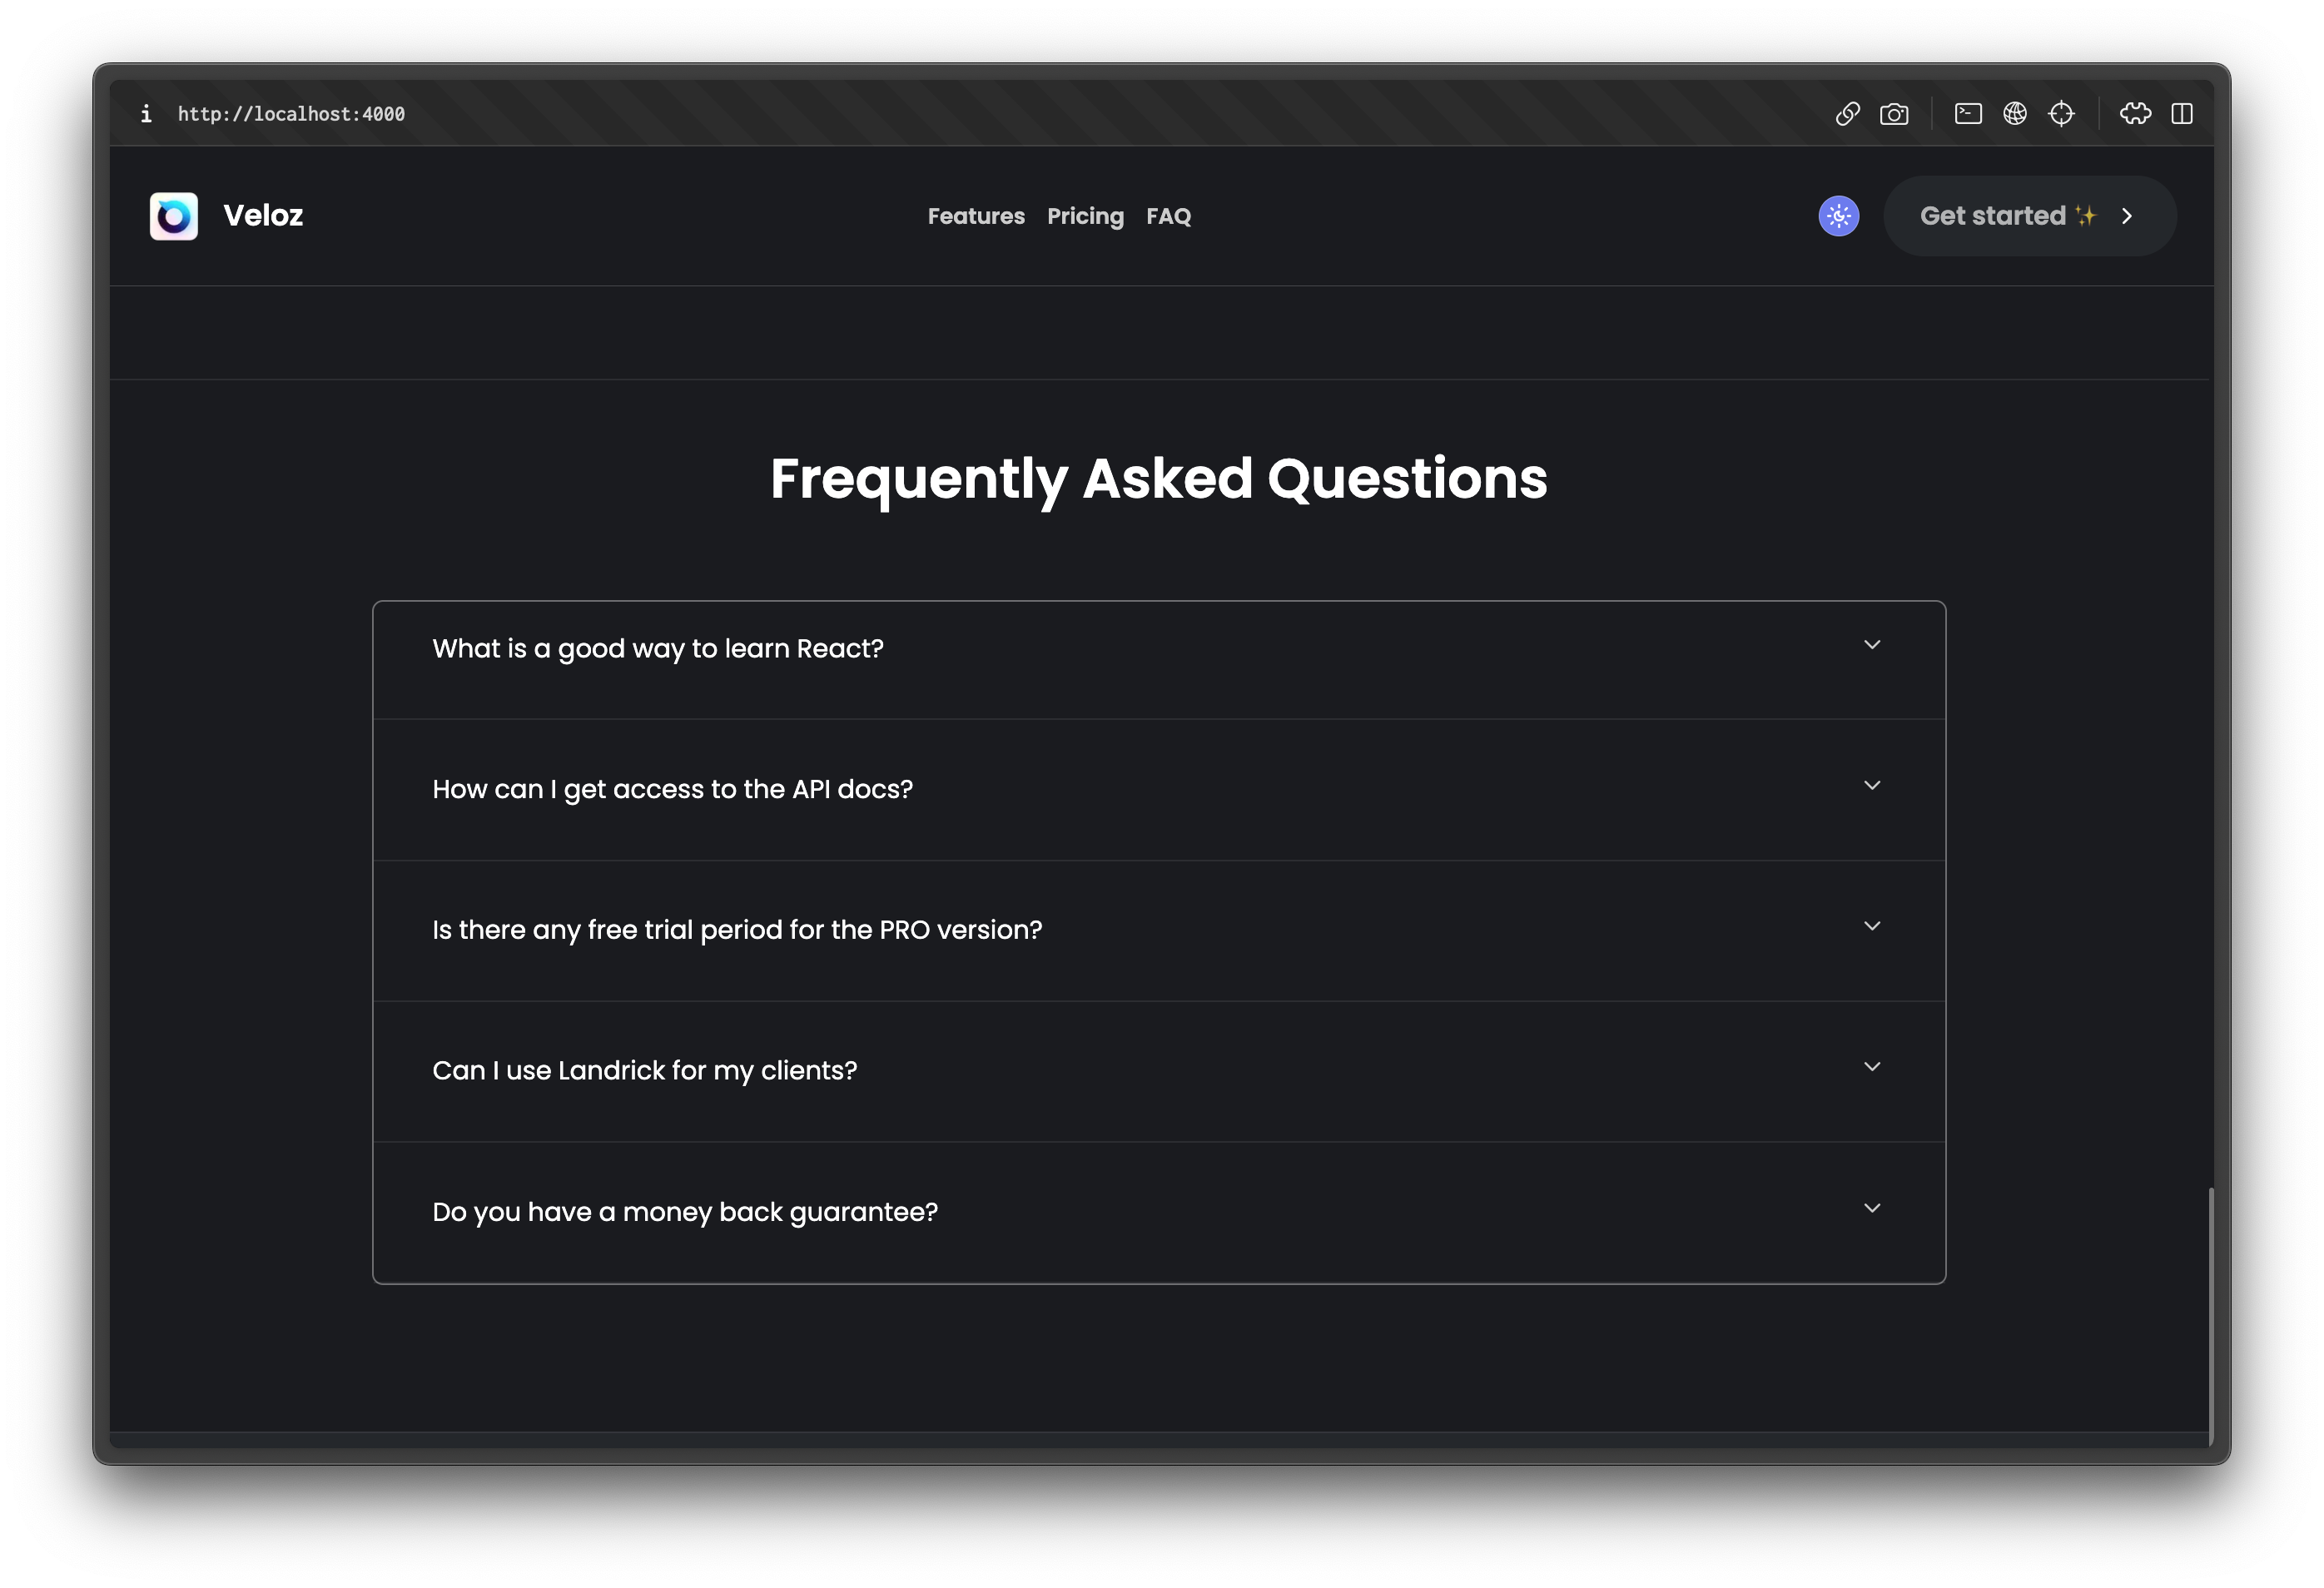Expand the API docs question chevron
2324x1588 pixels.
1872,786
